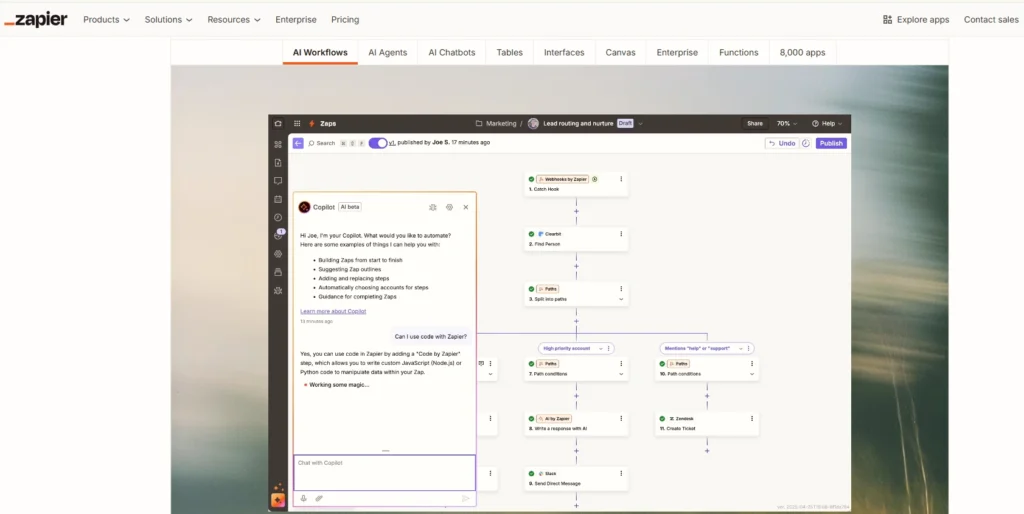1024x514 pixels.
Task: Click the Share button
Action: 755,123
